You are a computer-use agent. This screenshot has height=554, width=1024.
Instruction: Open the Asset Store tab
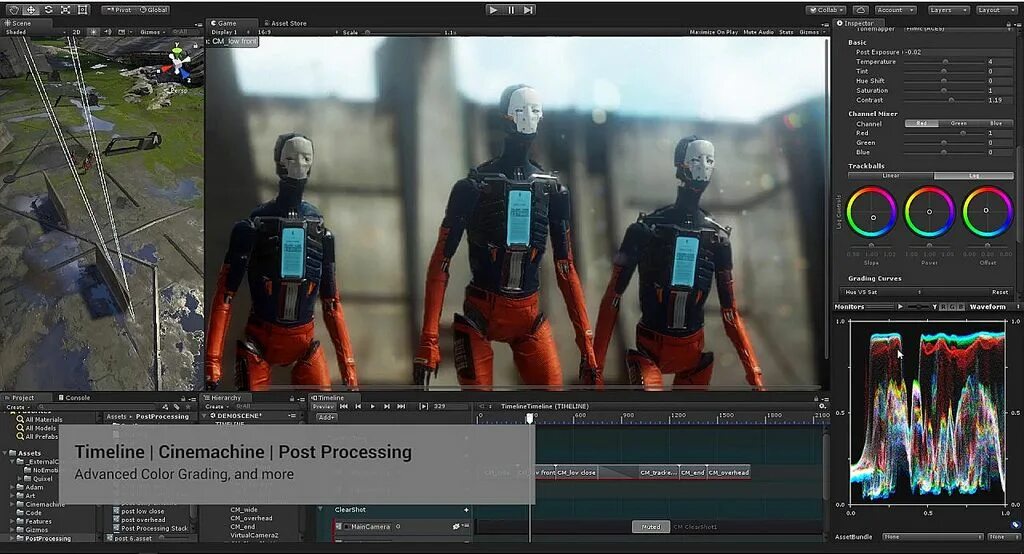click(285, 23)
